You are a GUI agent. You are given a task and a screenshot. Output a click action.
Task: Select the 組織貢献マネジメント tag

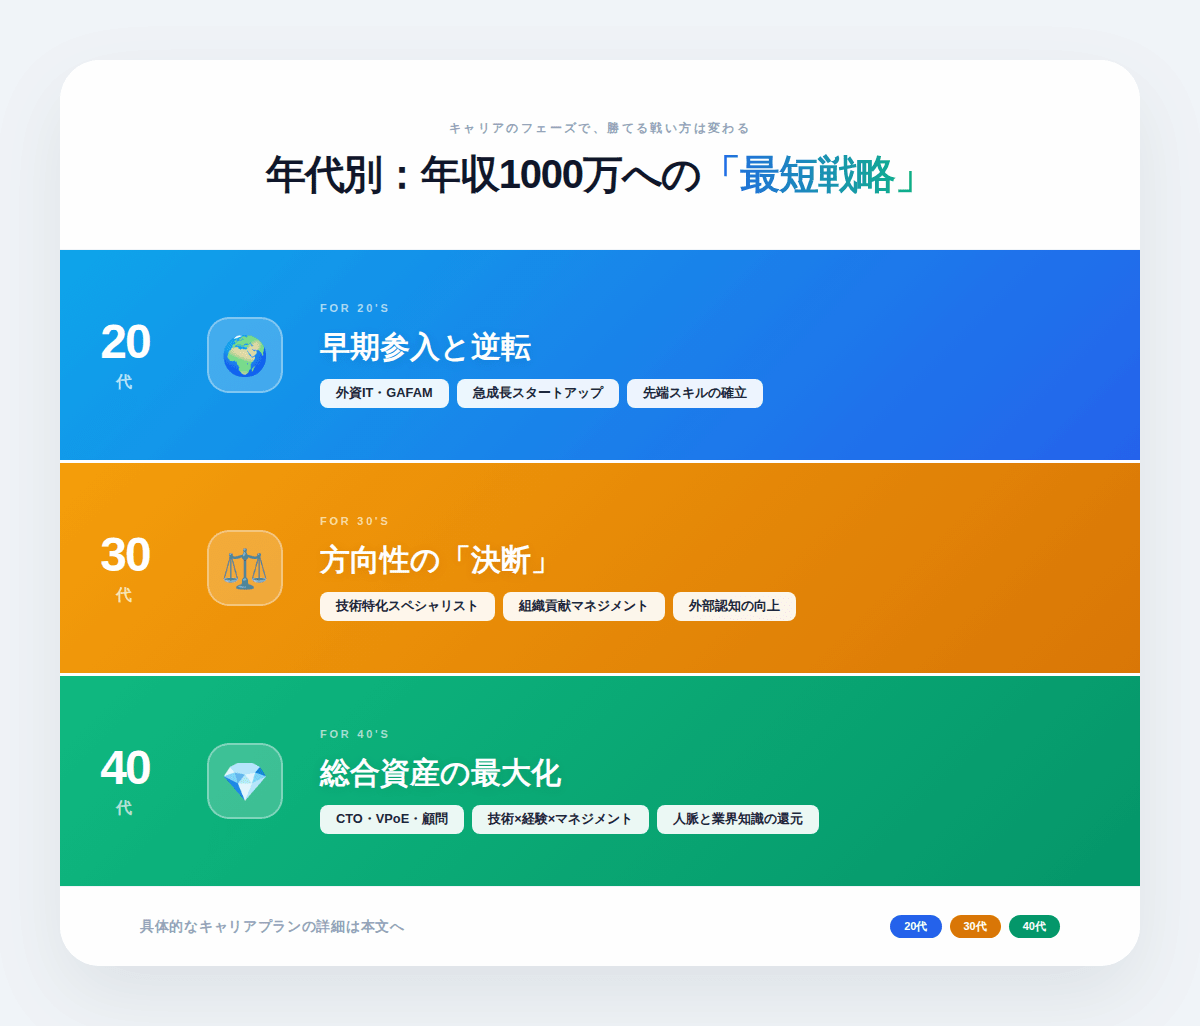click(x=584, y=606)
